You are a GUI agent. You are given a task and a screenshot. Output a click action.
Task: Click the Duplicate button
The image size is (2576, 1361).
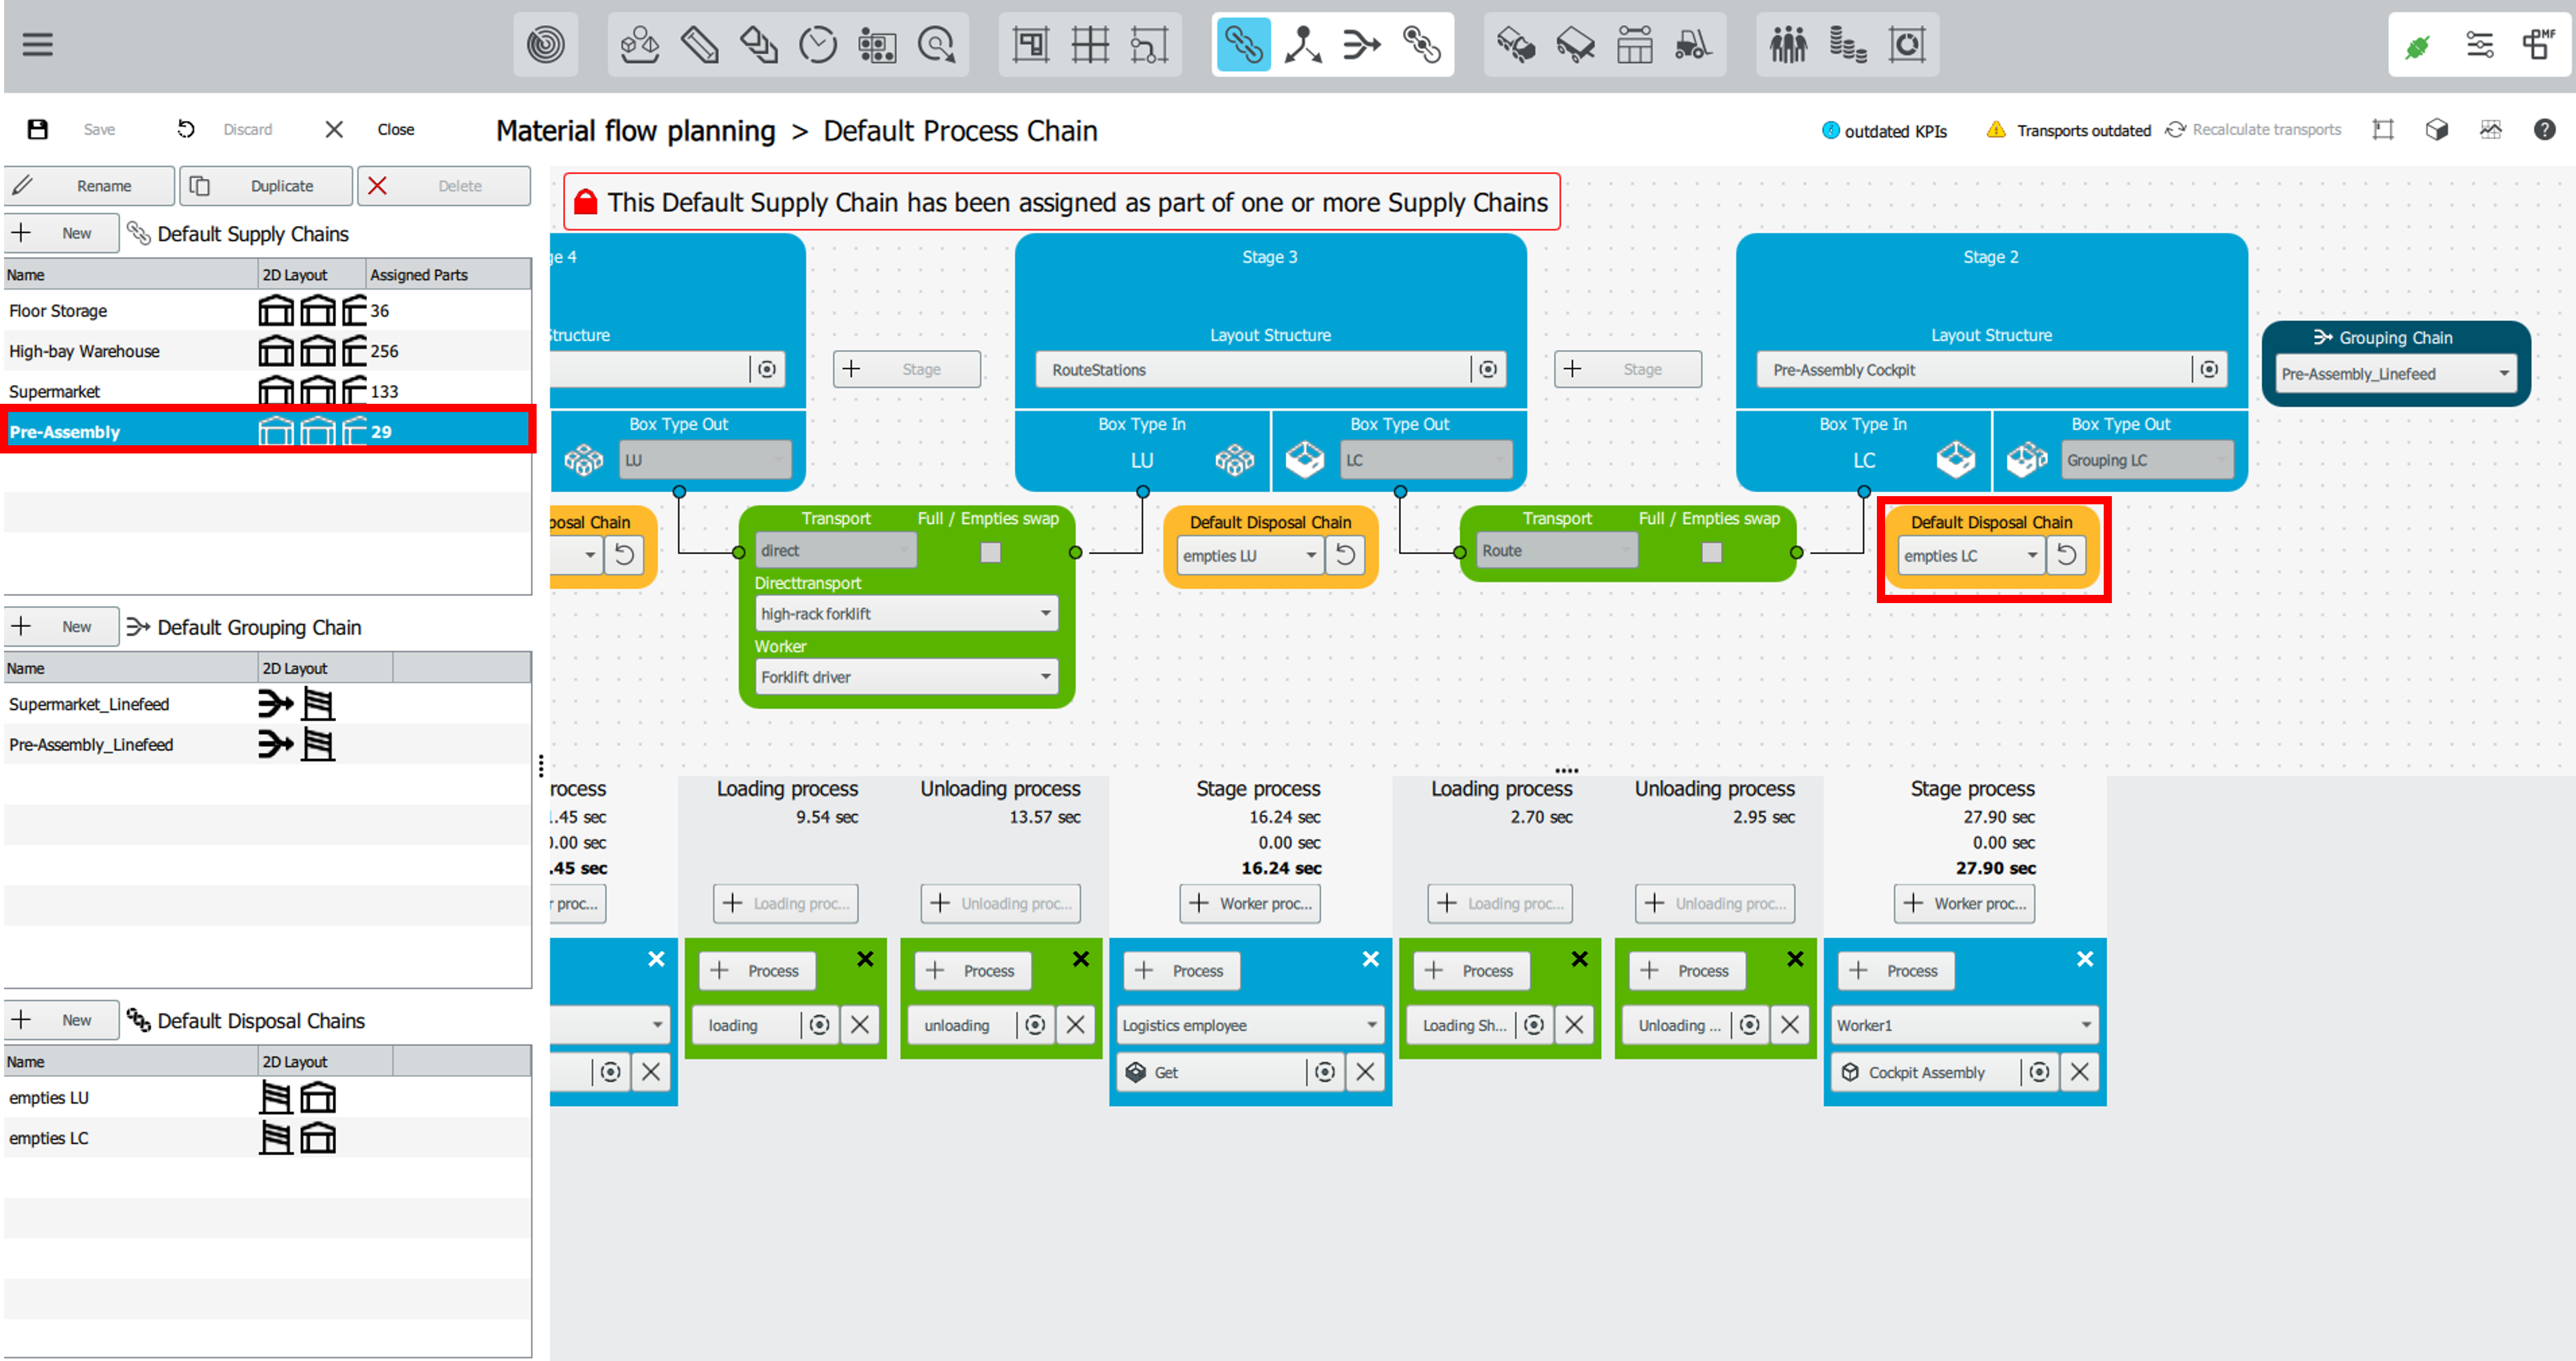coord(266,186)
